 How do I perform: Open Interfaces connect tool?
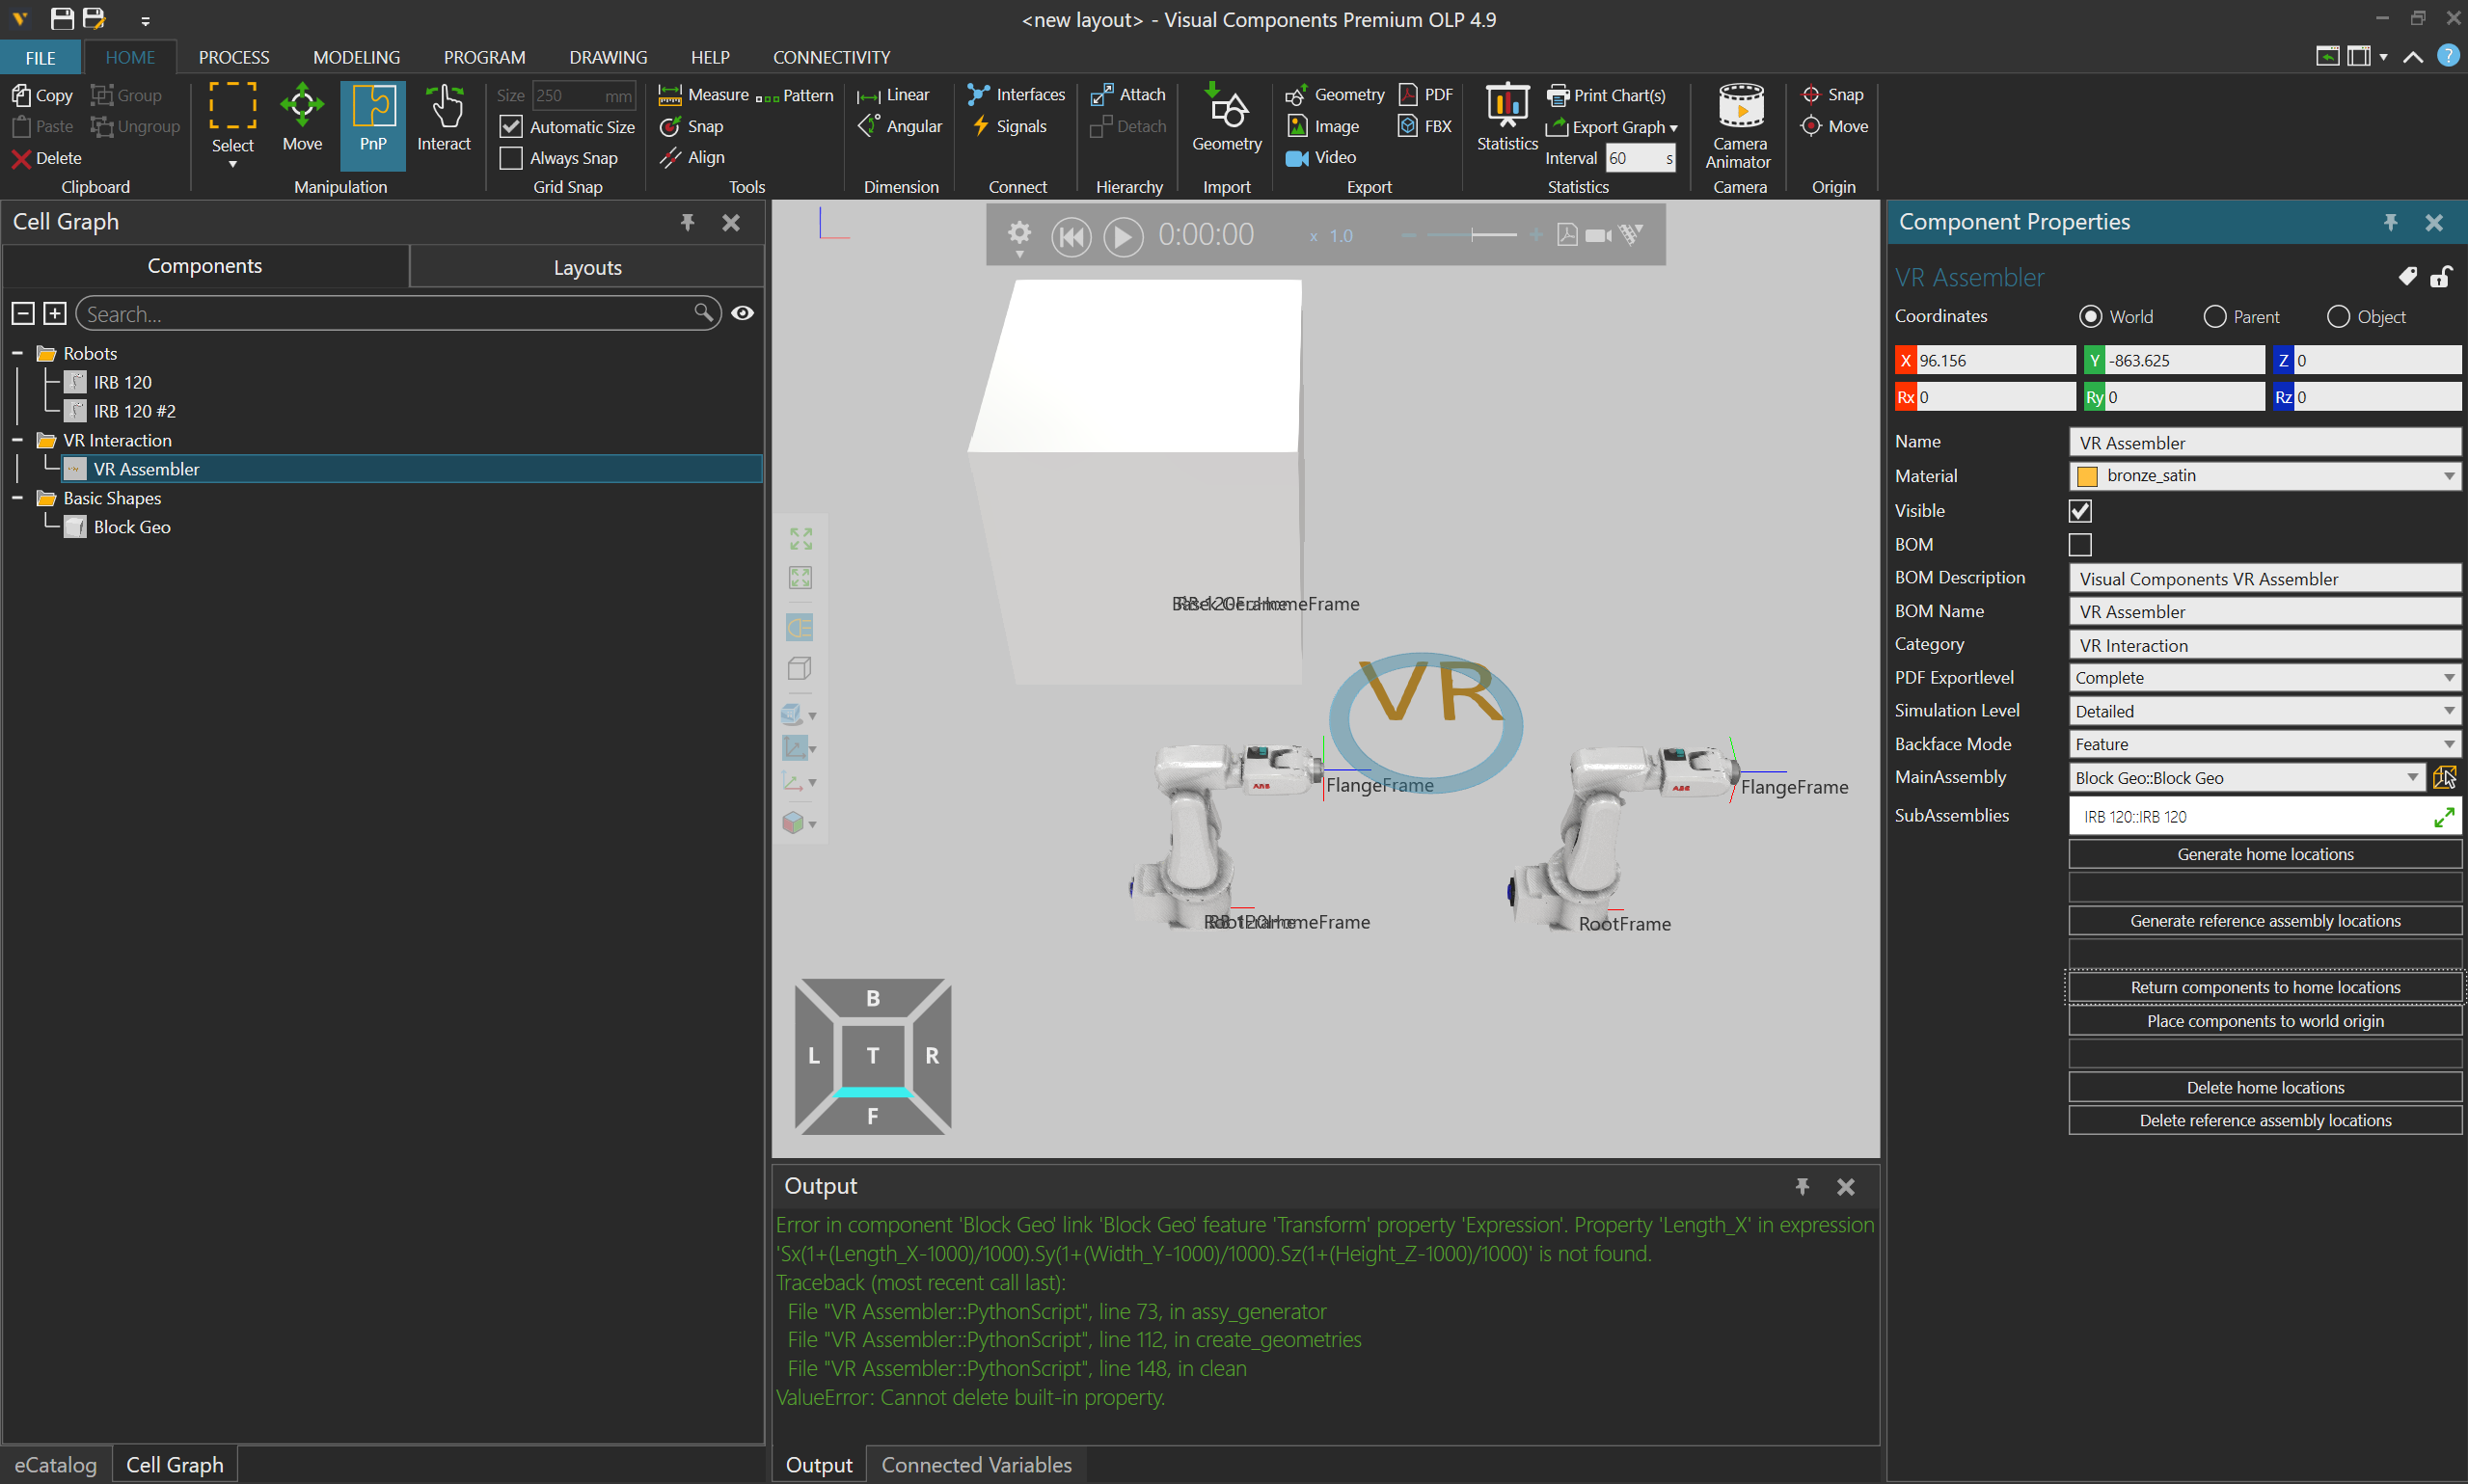coord(1016,95)
